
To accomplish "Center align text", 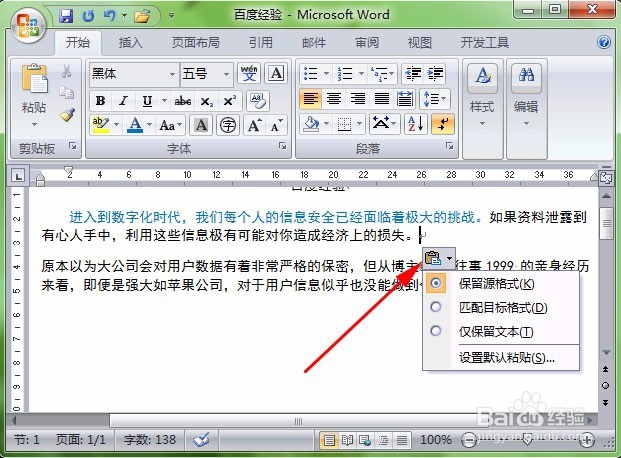I will pos(334,98).
